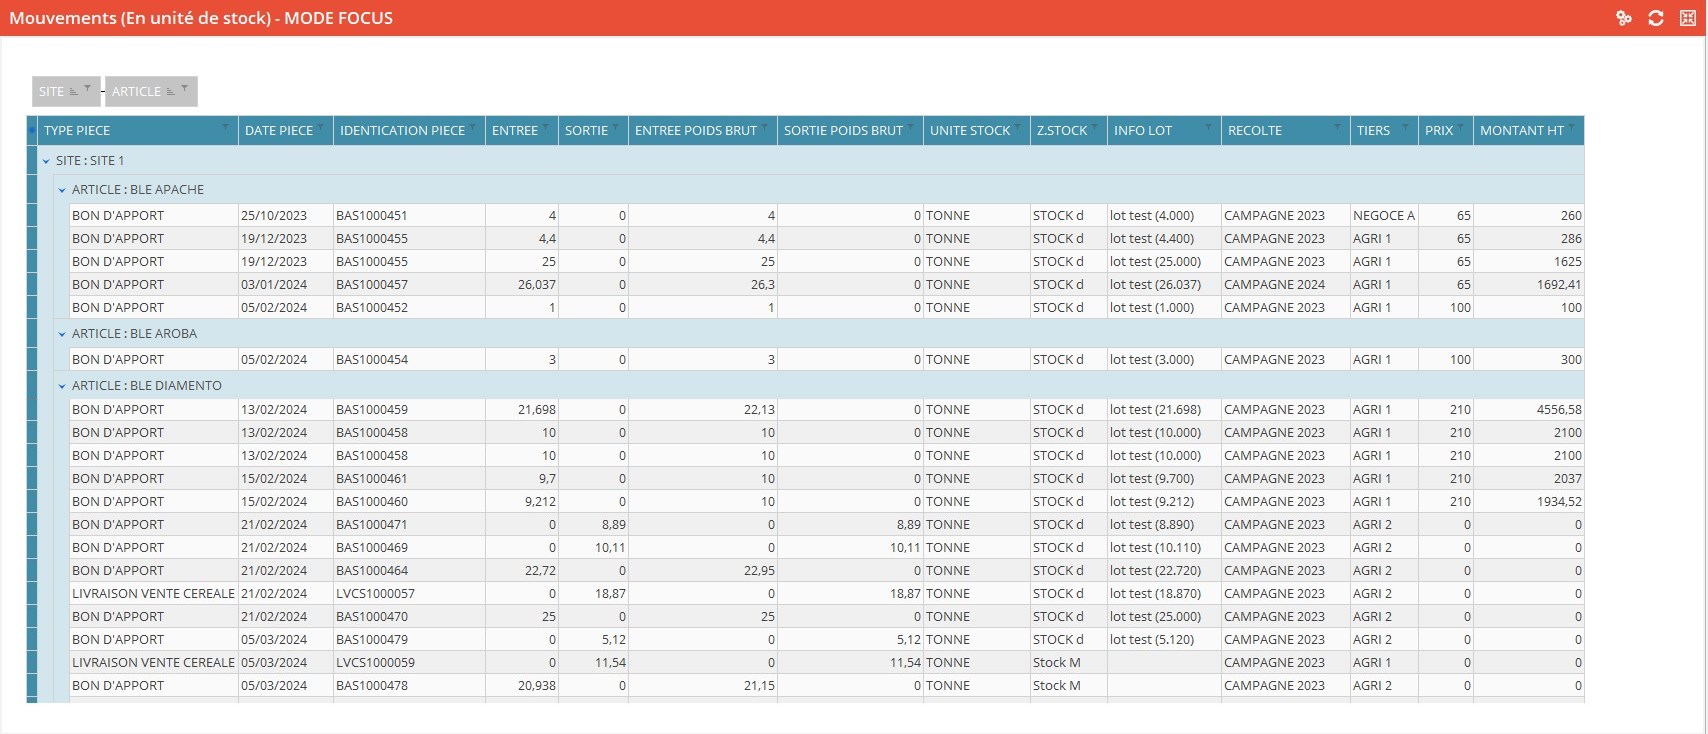Screen dimensions: 1708x734
Task: Open filter on MONTANT HT column
Action: click(x=1572, y=127)
